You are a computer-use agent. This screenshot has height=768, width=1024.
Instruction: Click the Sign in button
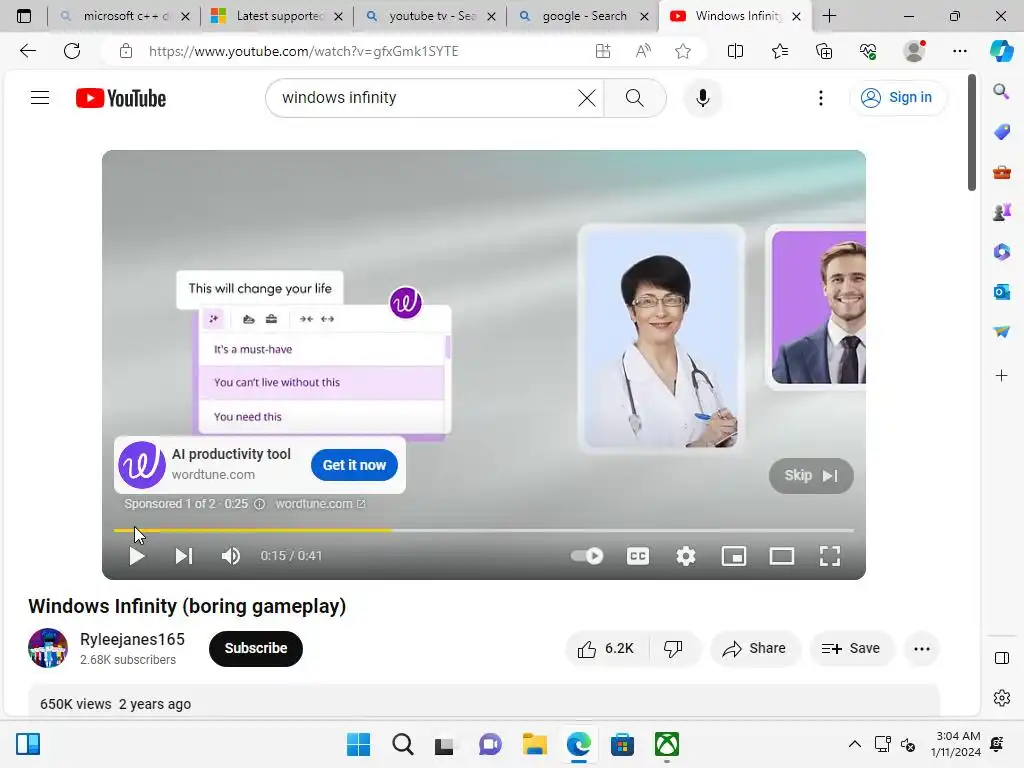click(x=897, y=97)
